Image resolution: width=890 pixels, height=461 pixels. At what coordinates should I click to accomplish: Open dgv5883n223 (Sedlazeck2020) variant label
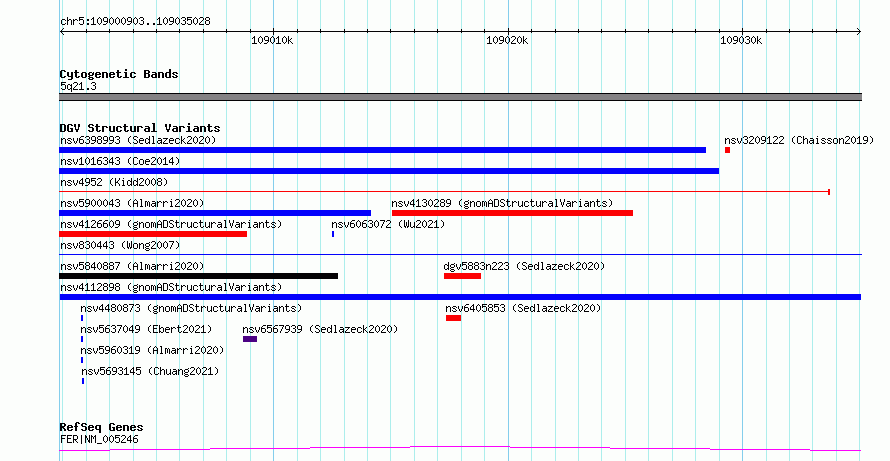point(524,266)
